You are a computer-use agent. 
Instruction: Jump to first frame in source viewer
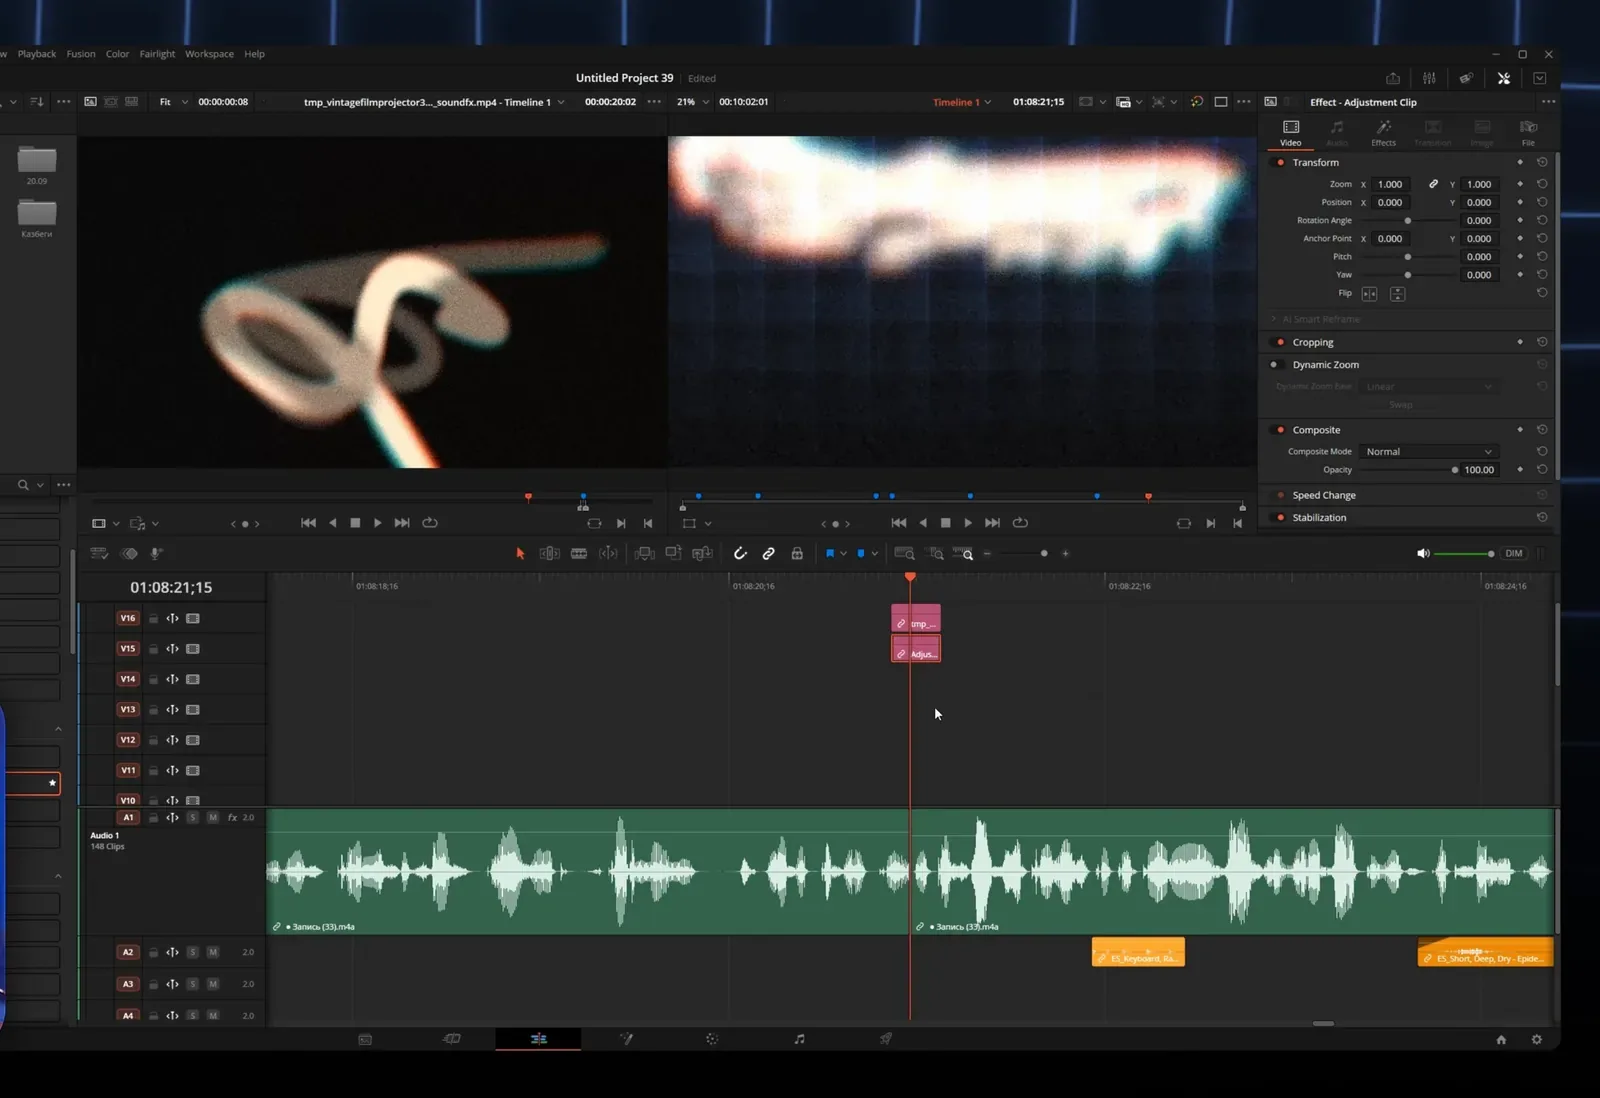coord(308,523)
